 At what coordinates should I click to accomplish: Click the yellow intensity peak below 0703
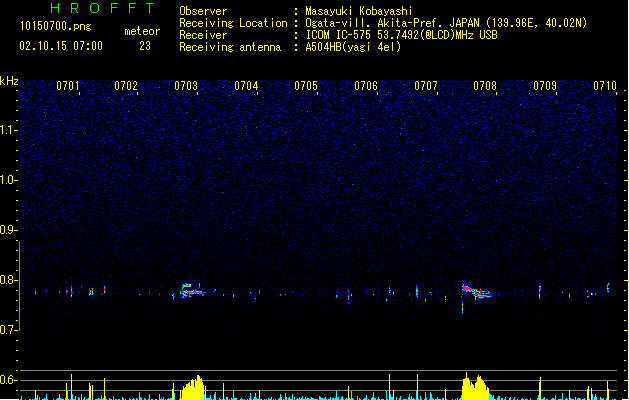click(x=193, y=387)
